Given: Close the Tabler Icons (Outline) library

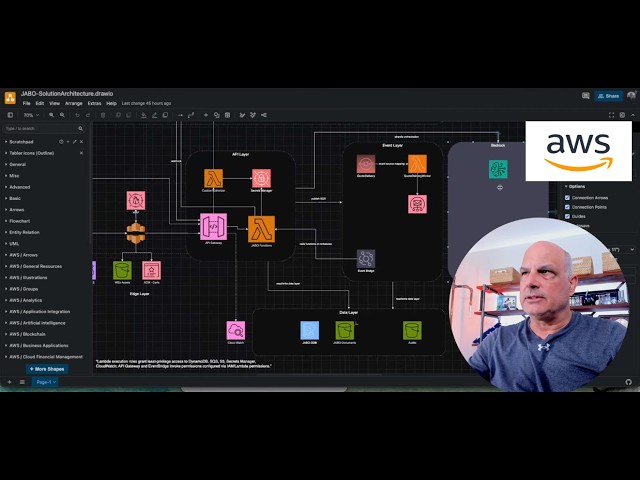Looking at the screenshot, I should coord(81,153).
